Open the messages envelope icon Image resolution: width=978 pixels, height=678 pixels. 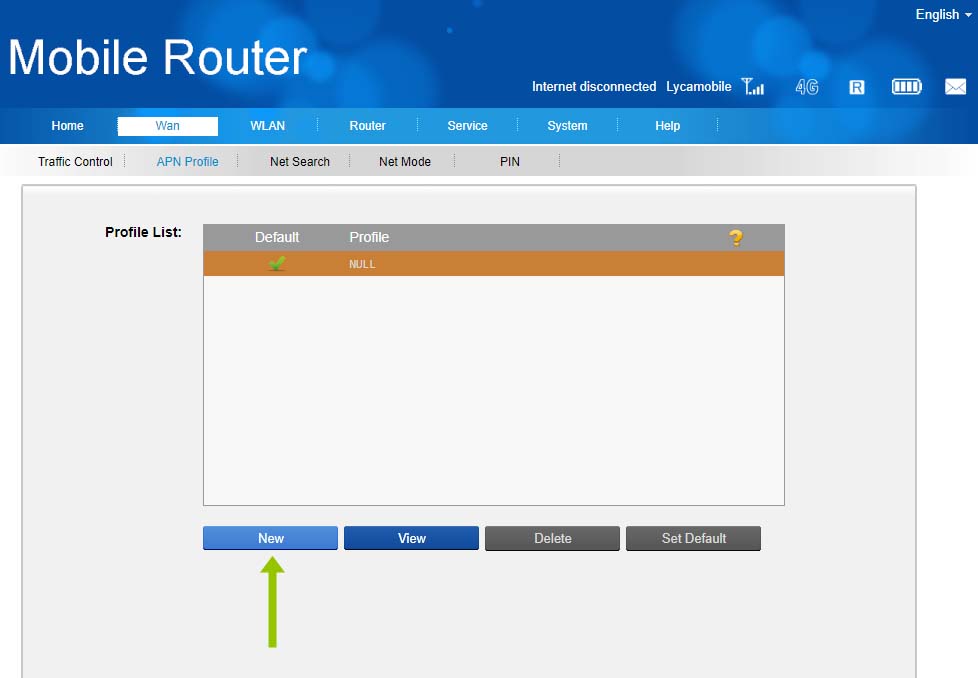point(955,87)
